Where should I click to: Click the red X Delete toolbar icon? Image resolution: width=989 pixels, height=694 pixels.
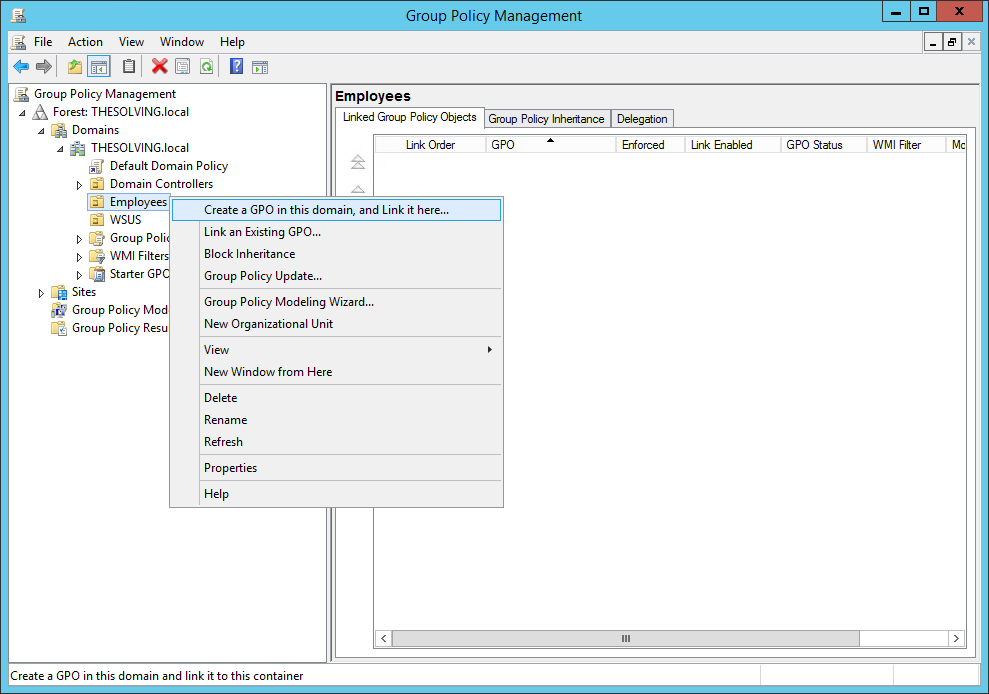[158, 66]
